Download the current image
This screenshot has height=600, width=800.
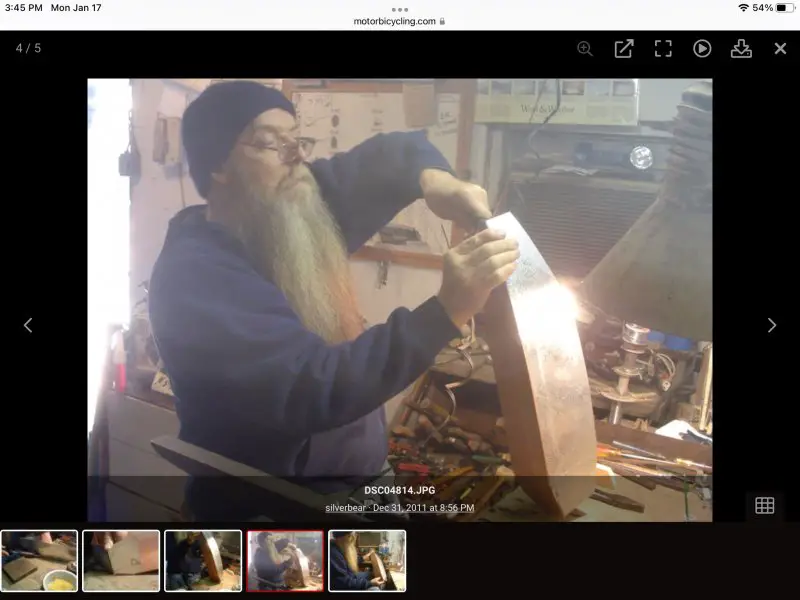[x=741, y=48]
